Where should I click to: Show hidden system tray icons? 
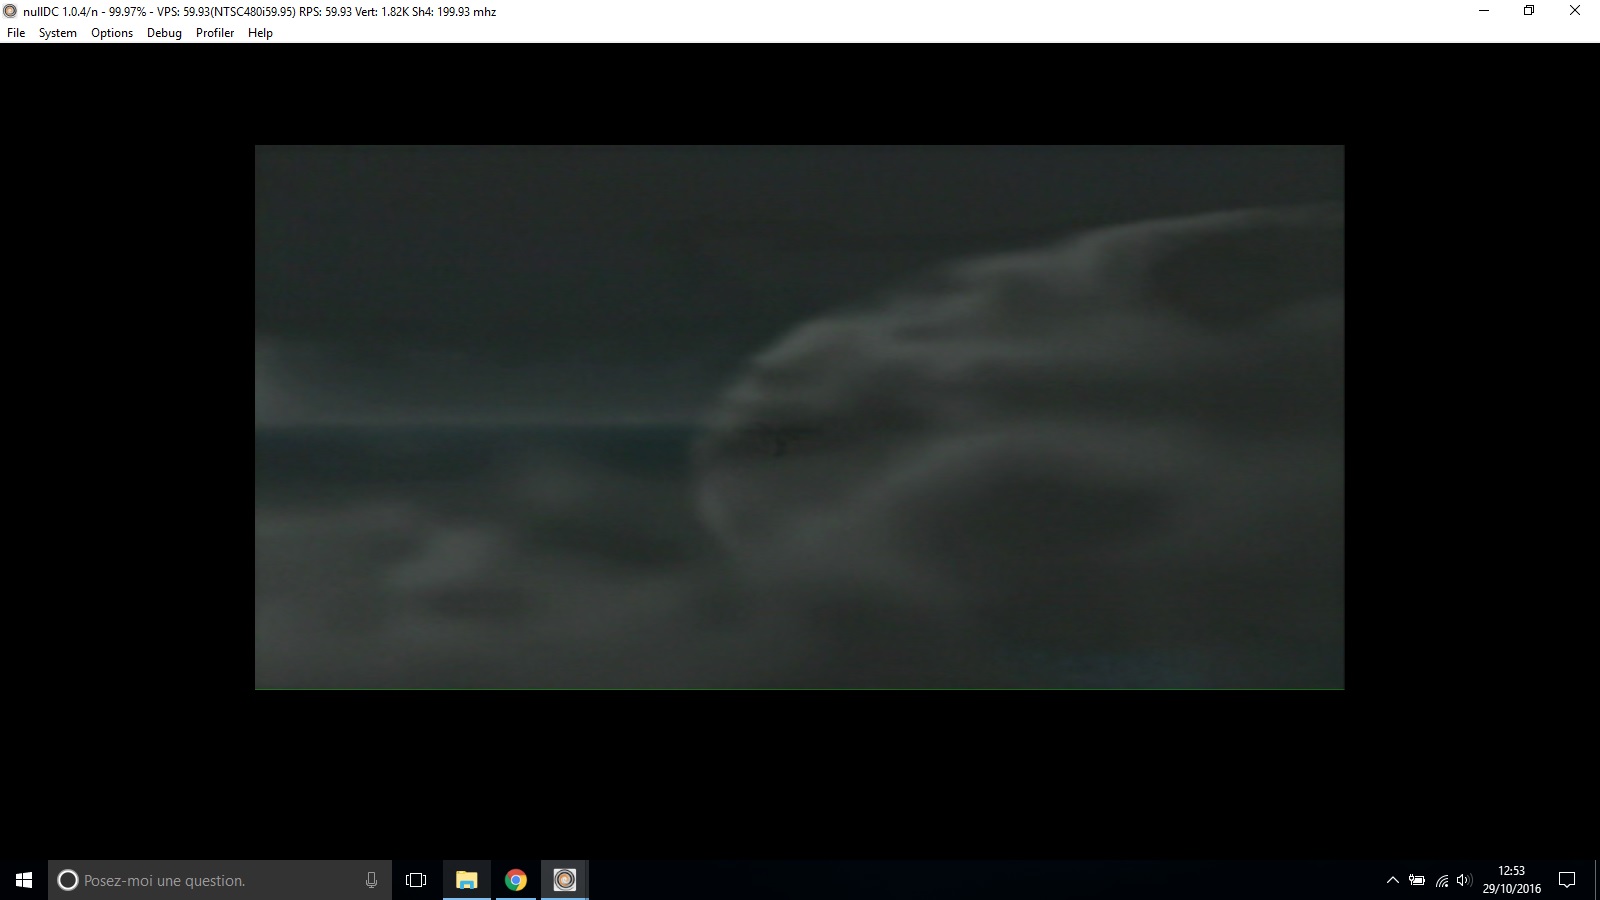click(1392, 880)
